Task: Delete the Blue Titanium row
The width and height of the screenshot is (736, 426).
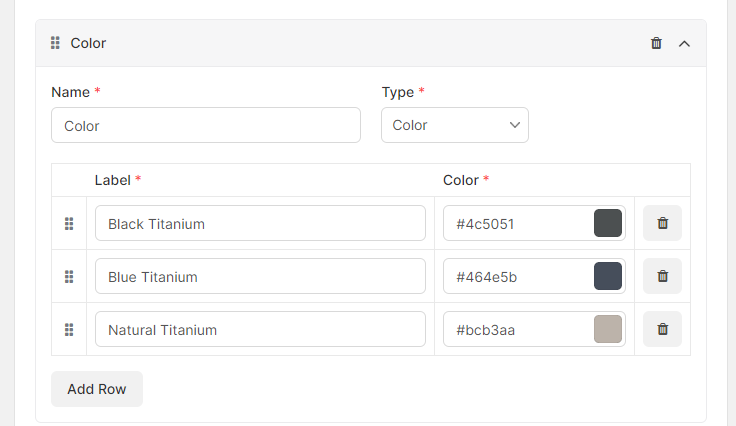Action: pos(662,276)
